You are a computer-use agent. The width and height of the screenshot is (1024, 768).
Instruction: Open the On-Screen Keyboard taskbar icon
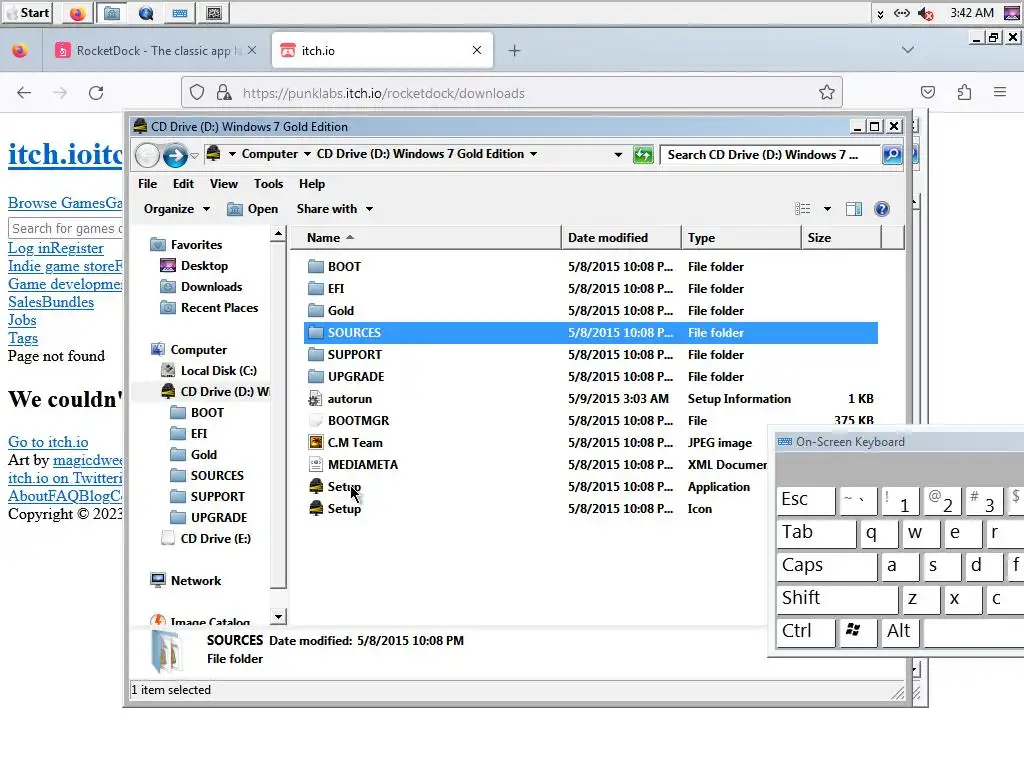pyautogui.click(x=180, y=13)
